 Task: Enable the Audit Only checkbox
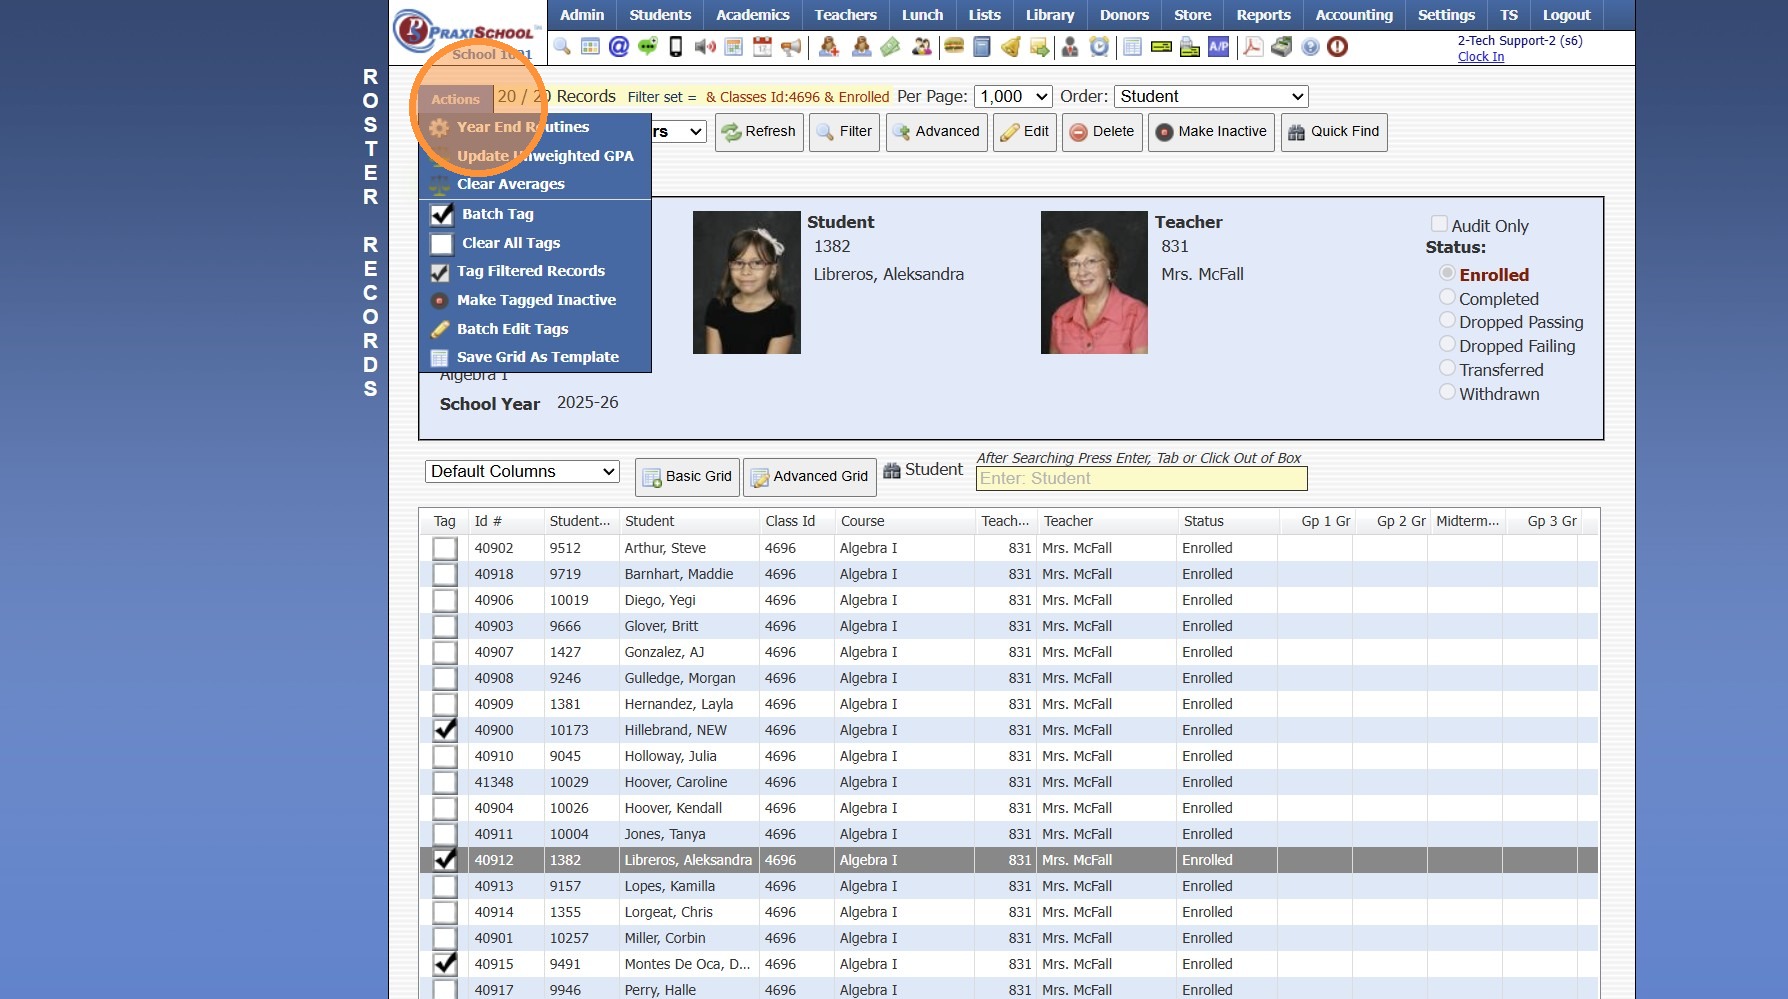click(x=1439, y=224)
